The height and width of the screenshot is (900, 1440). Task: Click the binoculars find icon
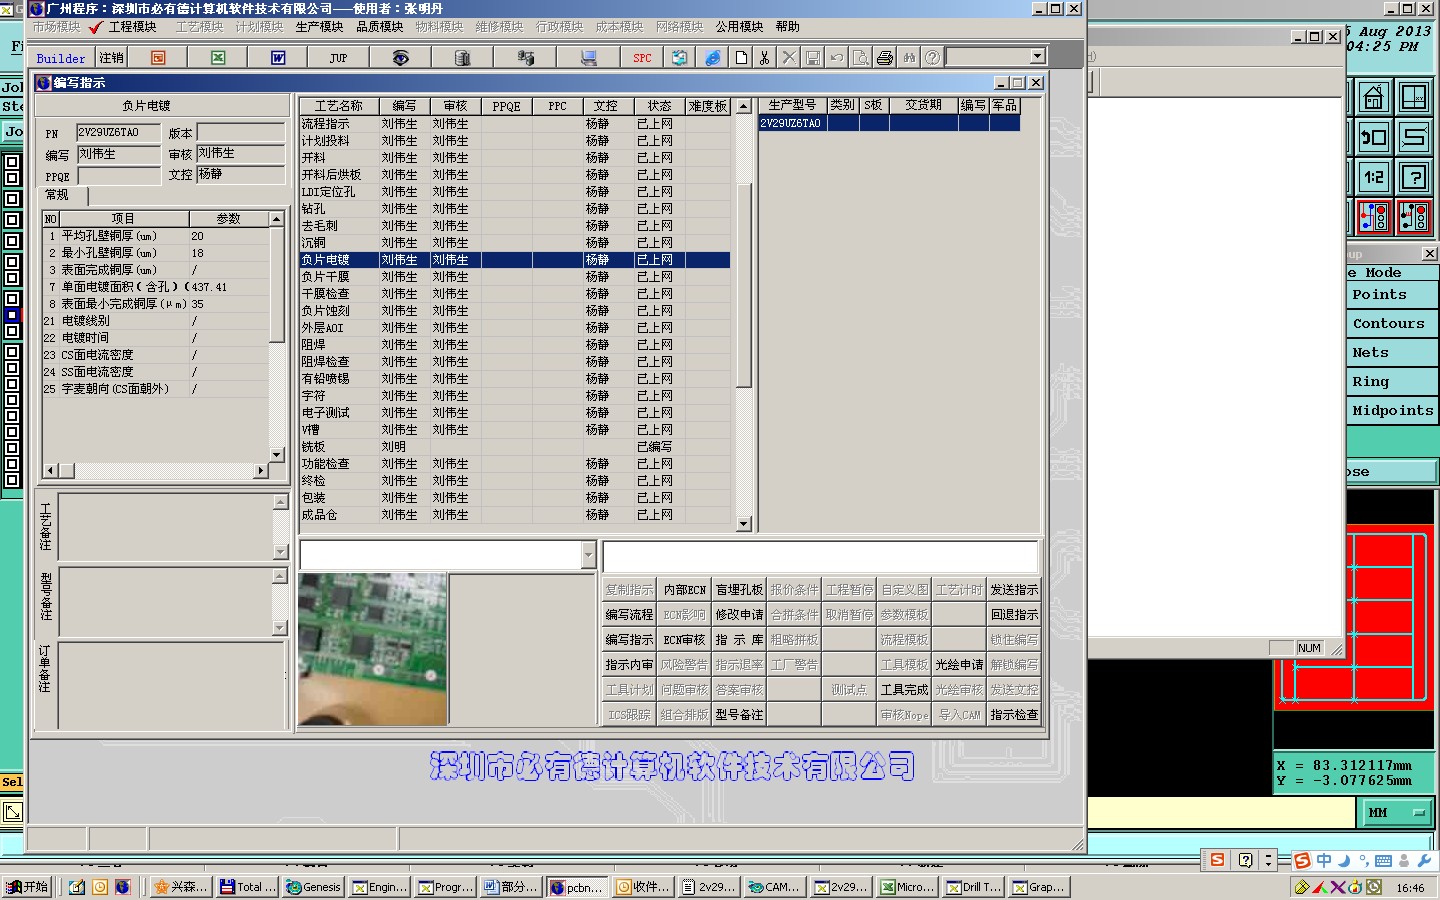[x=909, y=58]
